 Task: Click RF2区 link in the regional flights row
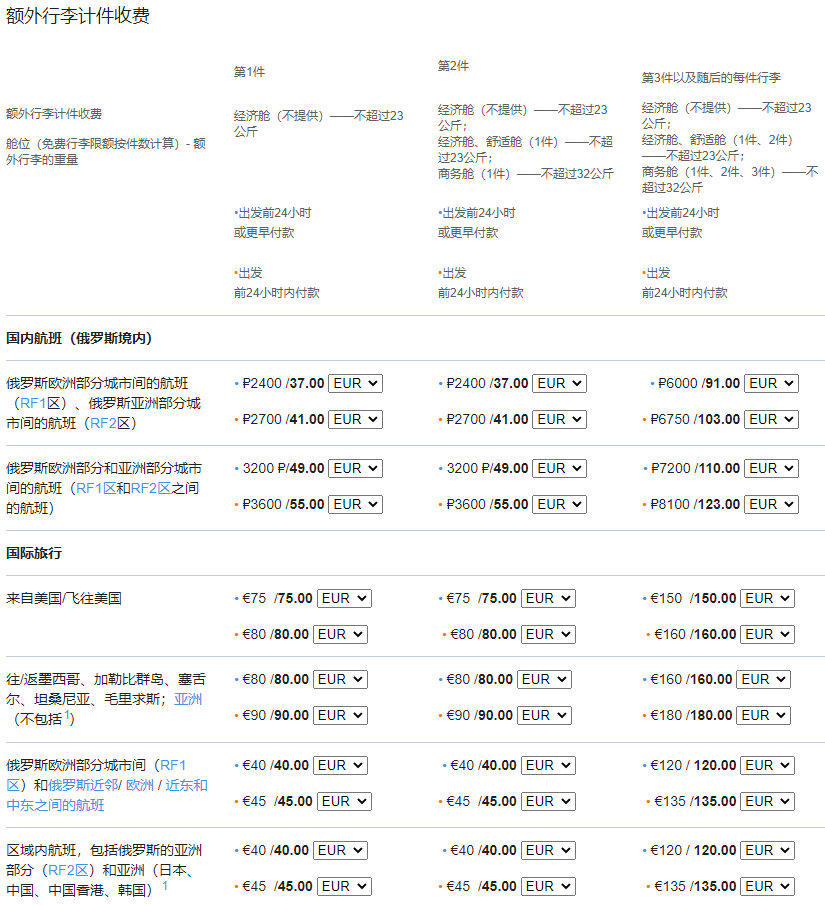pyautogui.click(x=67, y=870)
